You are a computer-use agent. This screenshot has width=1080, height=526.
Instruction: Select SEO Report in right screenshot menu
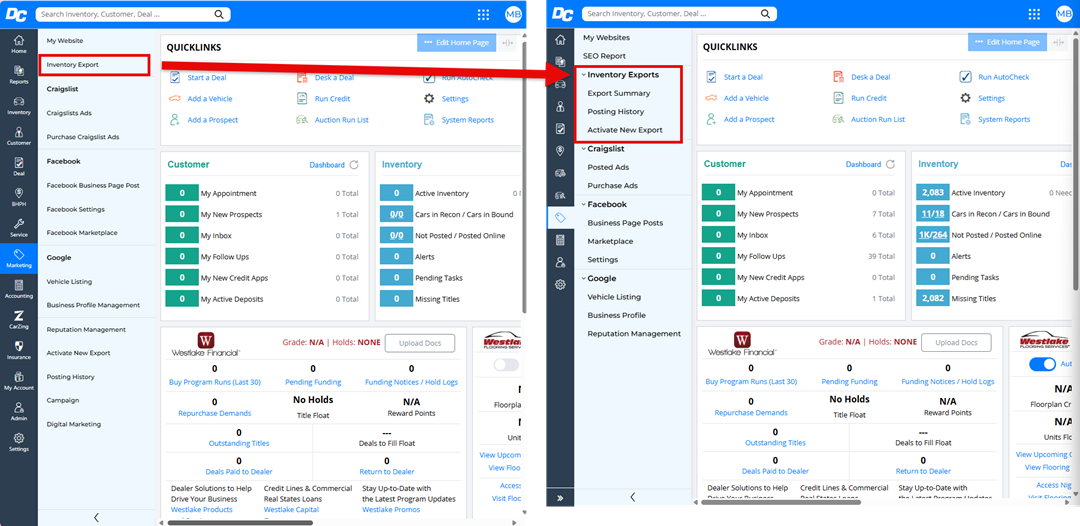[604, 56]
